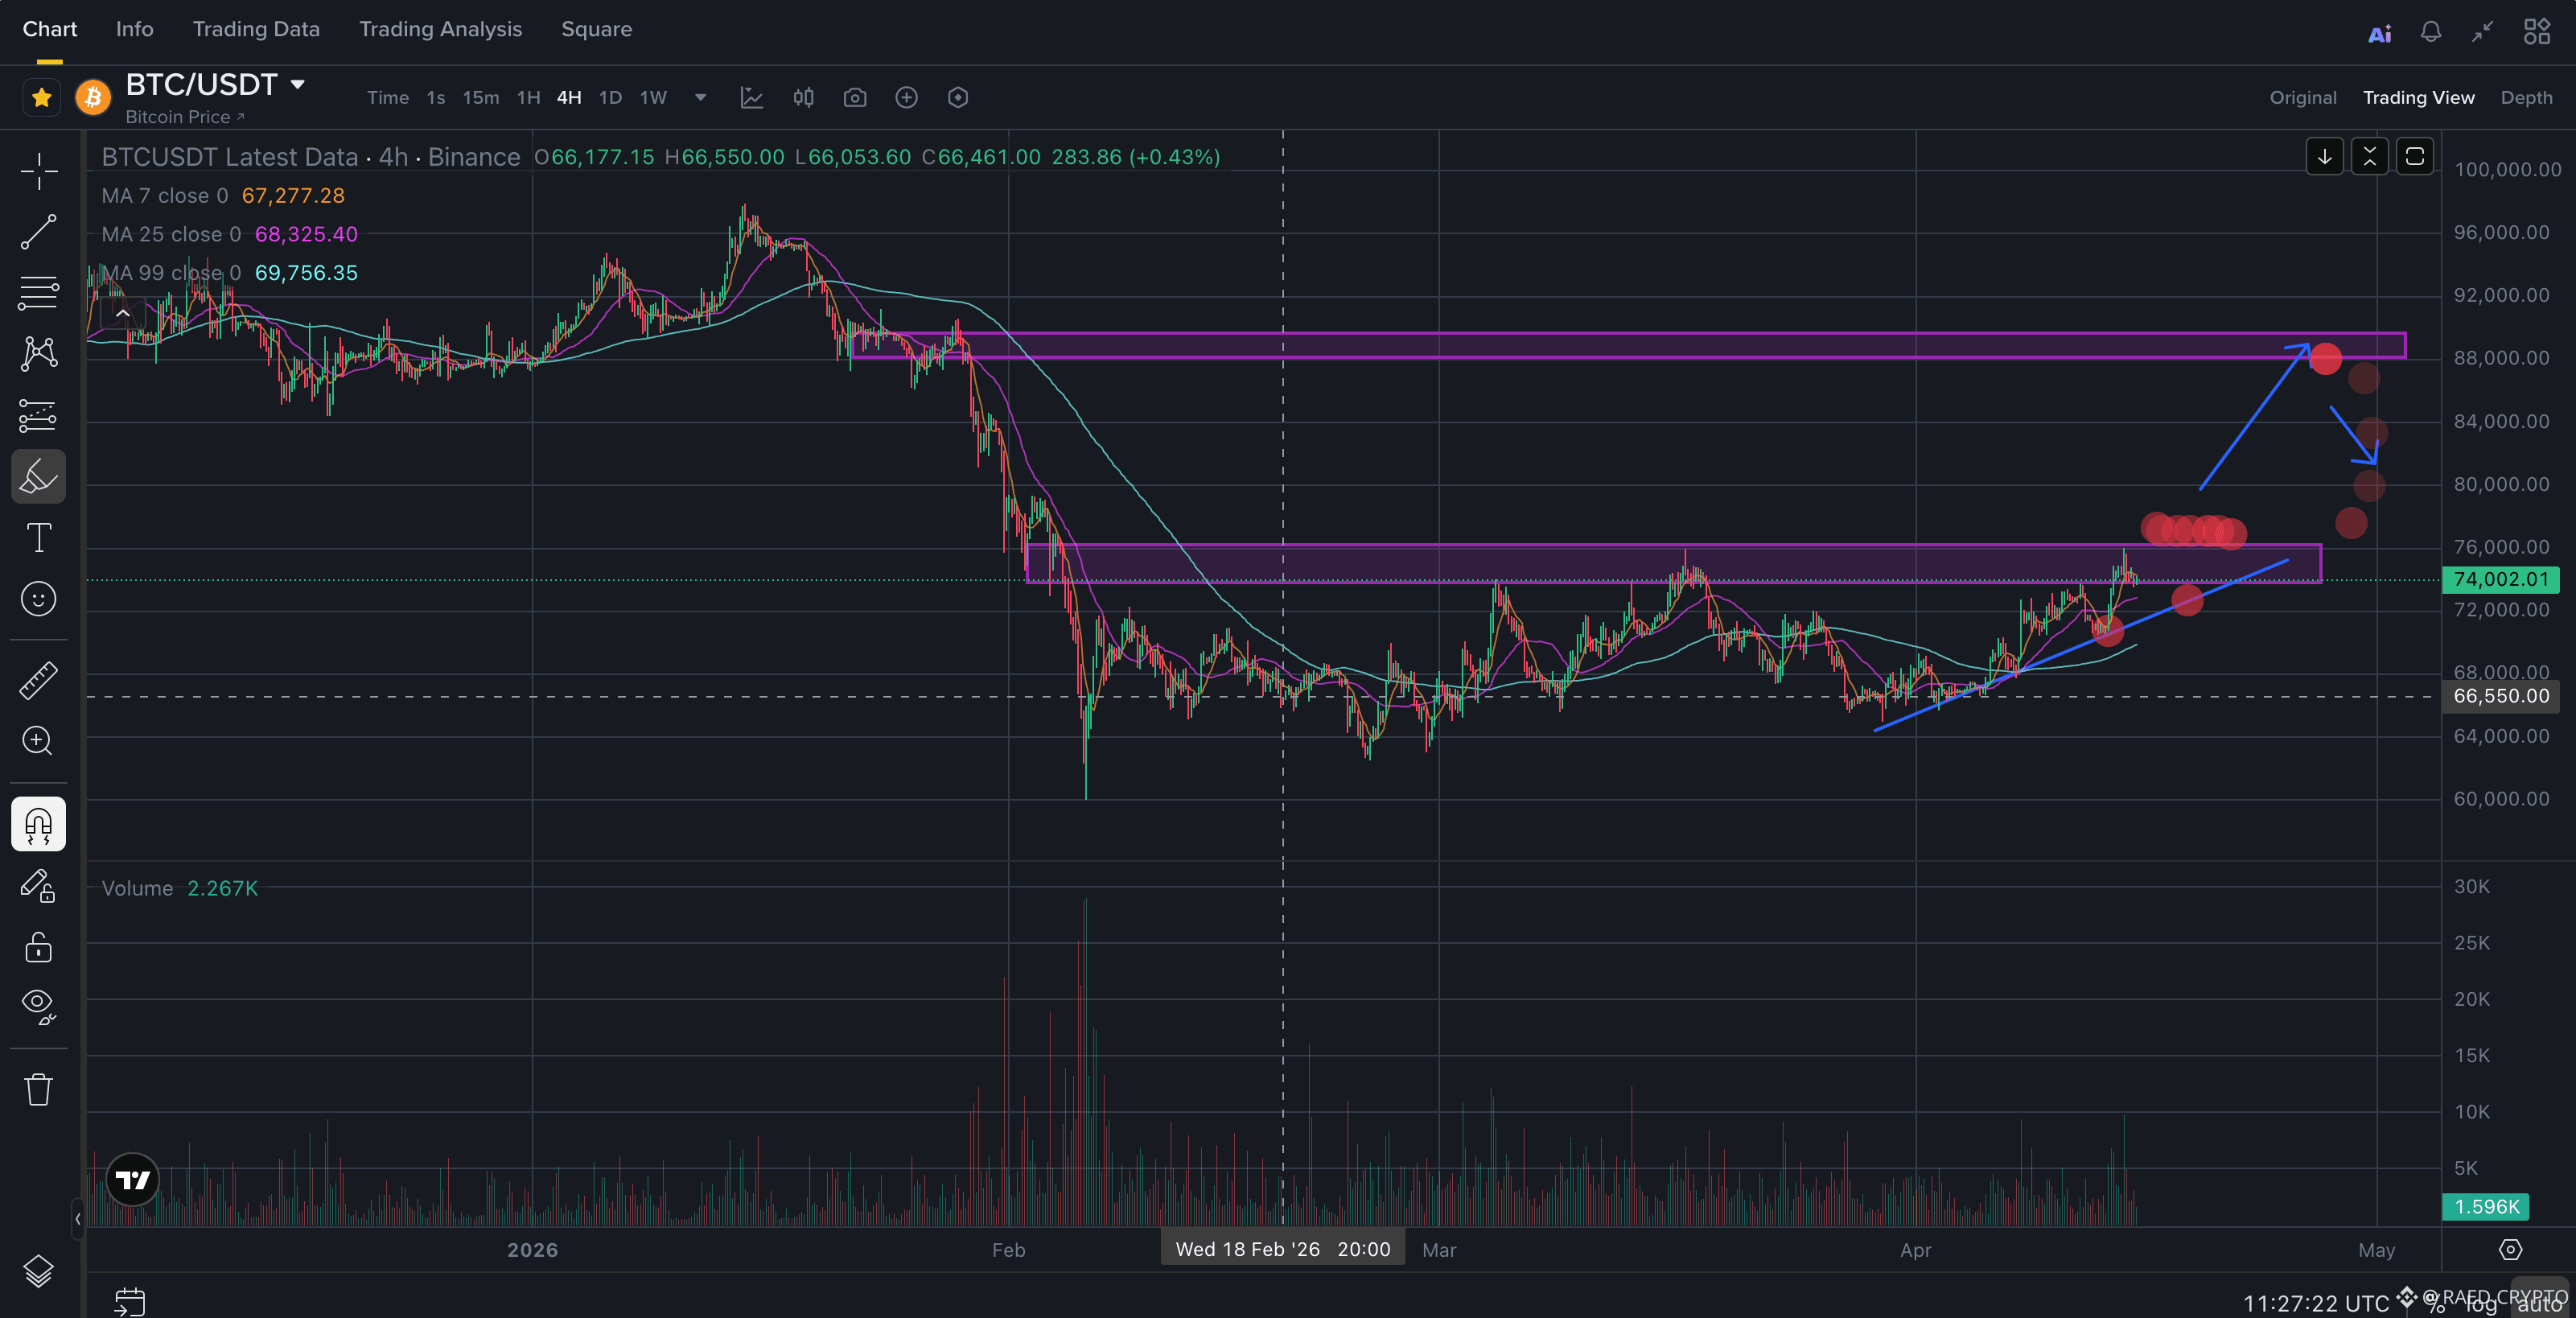Image resolution: width=2576 pixels, height=1318 pixels.
Task: Click the collapse fullscreen arrows icon
Action: pos(2482,32)
